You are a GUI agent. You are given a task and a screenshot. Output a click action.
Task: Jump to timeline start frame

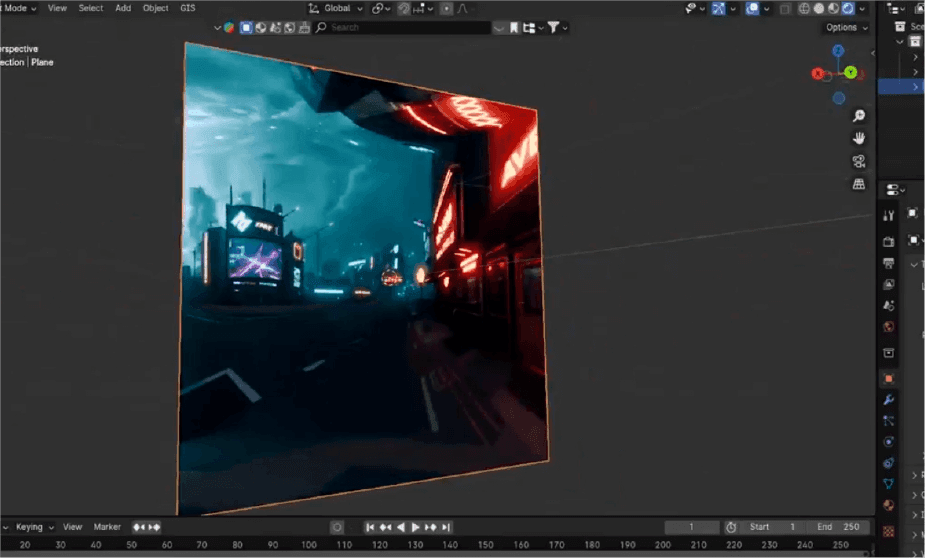coord(370,527)
